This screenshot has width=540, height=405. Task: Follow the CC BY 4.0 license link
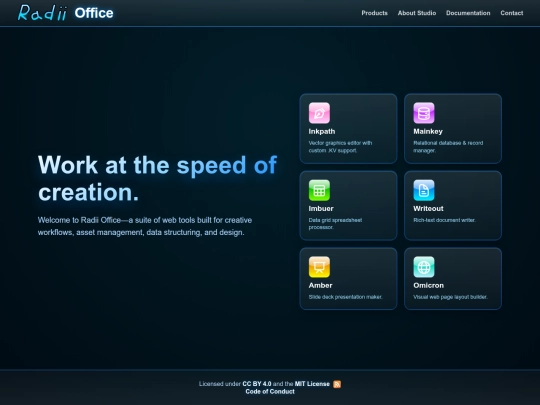257,384
